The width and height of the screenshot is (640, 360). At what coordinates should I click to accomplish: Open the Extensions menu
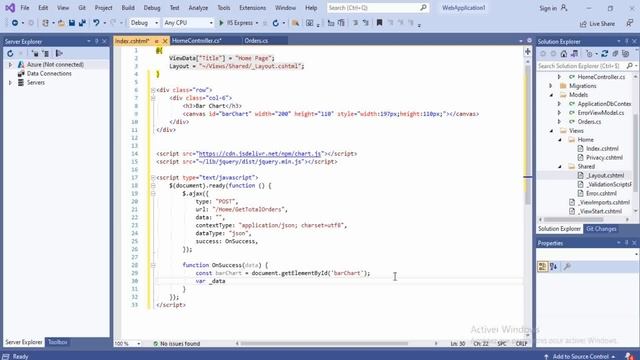[252, 8]
